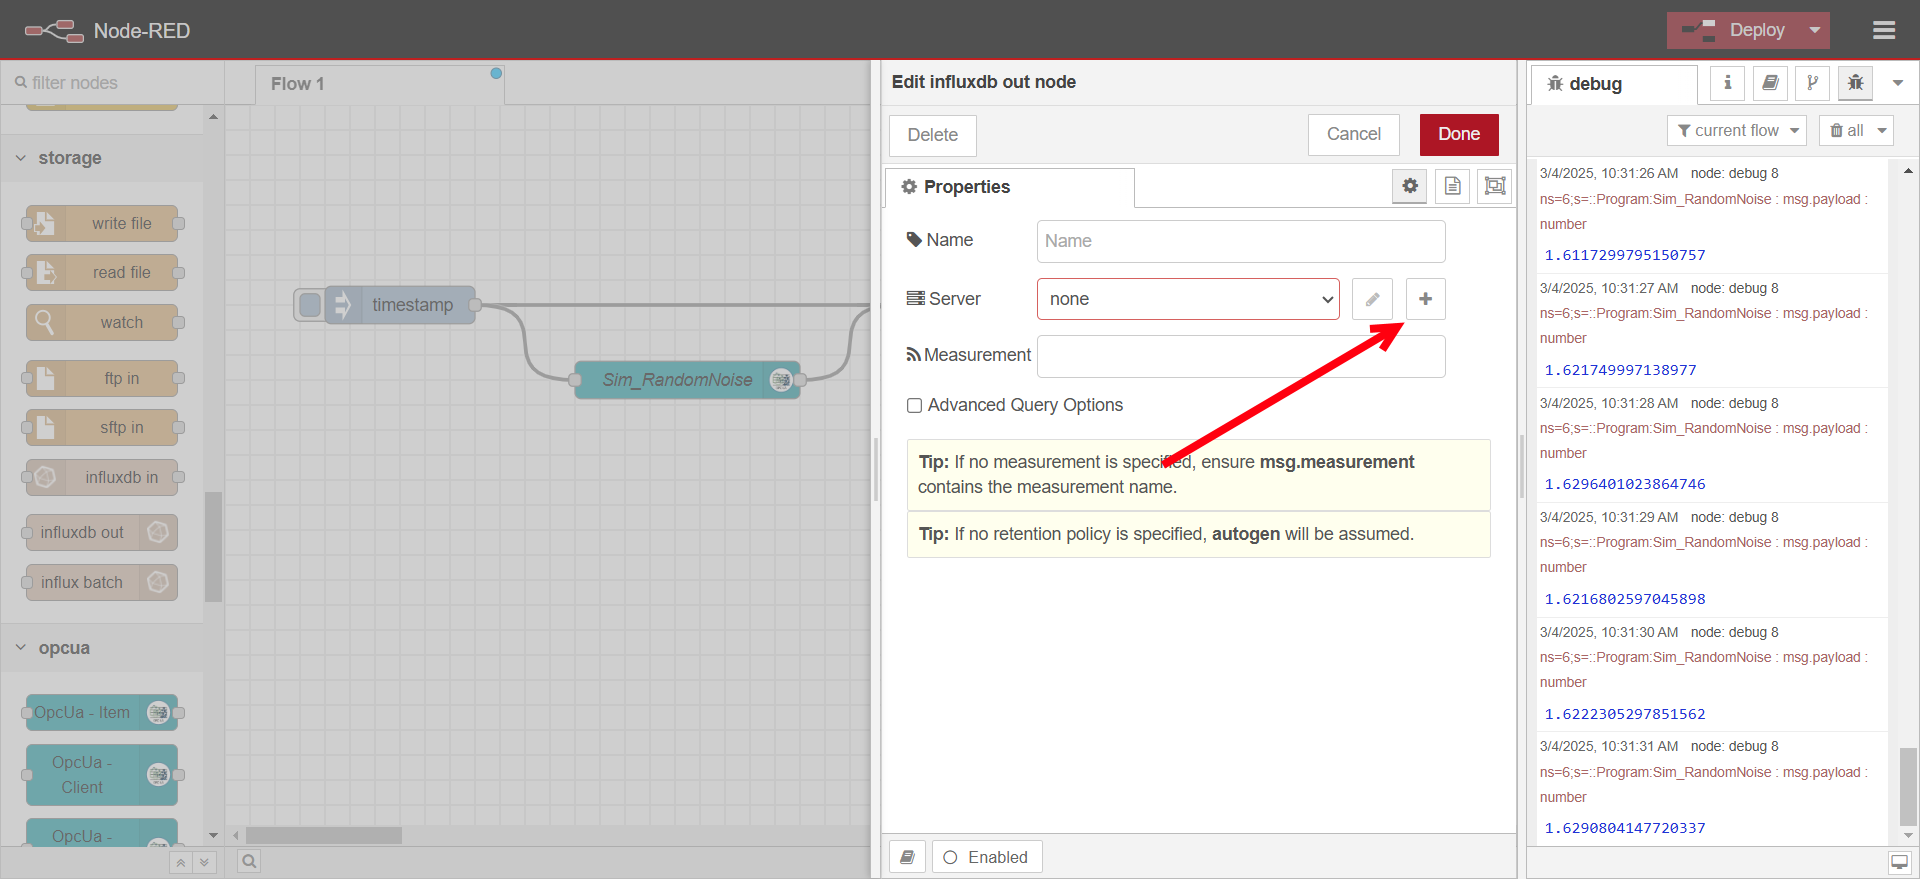
Task: Click the timestamp inject node button
Action: tap(310, 305)
